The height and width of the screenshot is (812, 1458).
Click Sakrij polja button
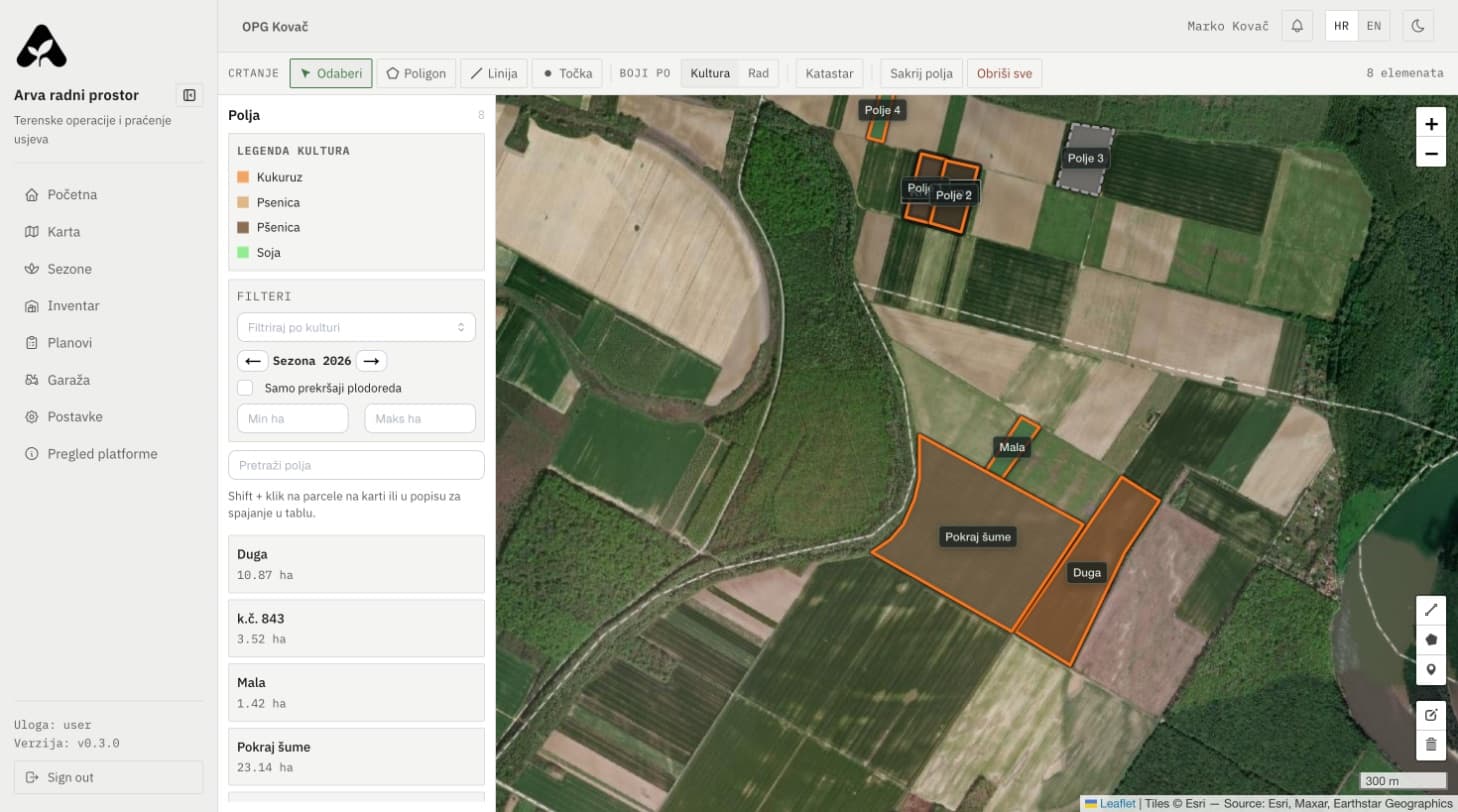[x=921, y=73]
